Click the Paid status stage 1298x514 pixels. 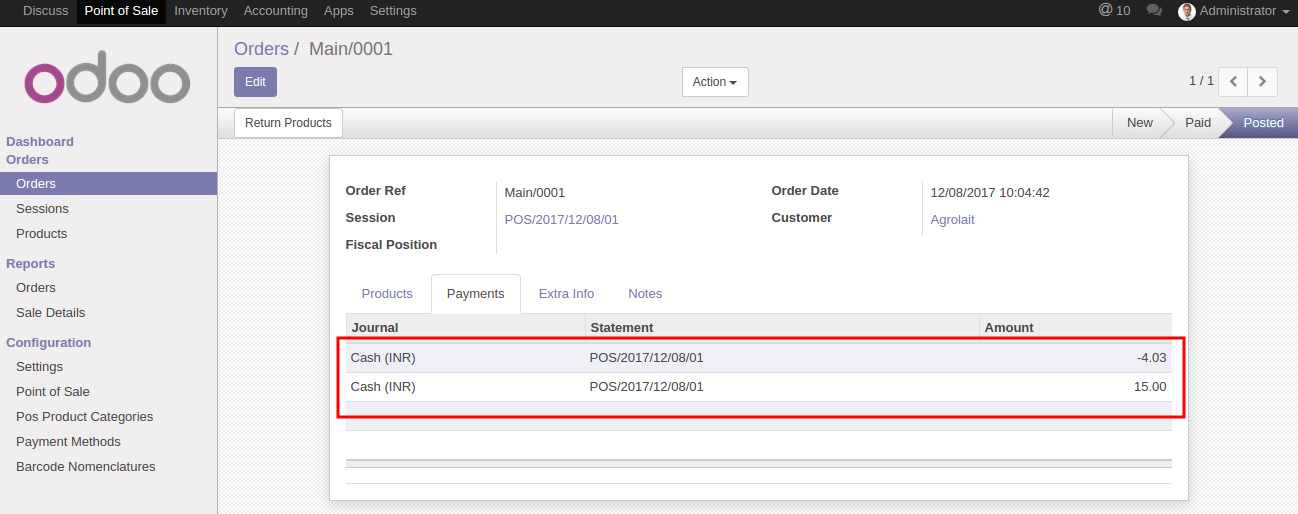(1198, 123)
